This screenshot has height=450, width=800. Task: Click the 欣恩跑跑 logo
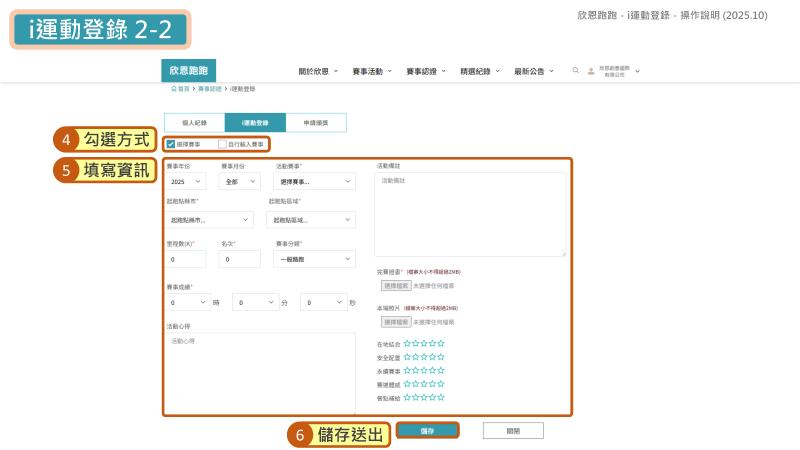(188, 71)
